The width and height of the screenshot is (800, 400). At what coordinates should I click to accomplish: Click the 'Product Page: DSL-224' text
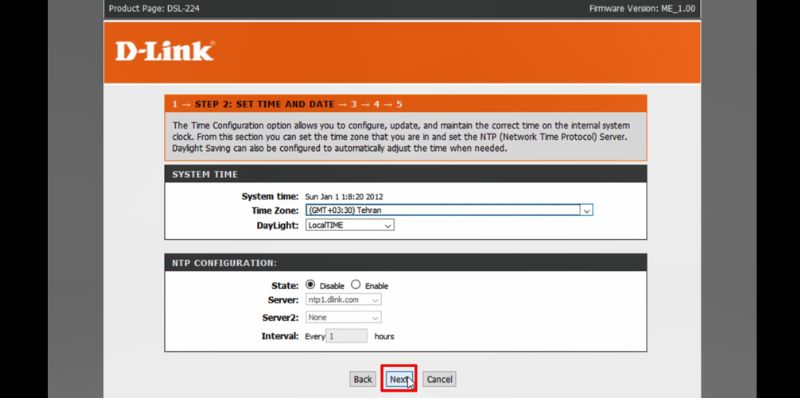click(x=154, y=9)
